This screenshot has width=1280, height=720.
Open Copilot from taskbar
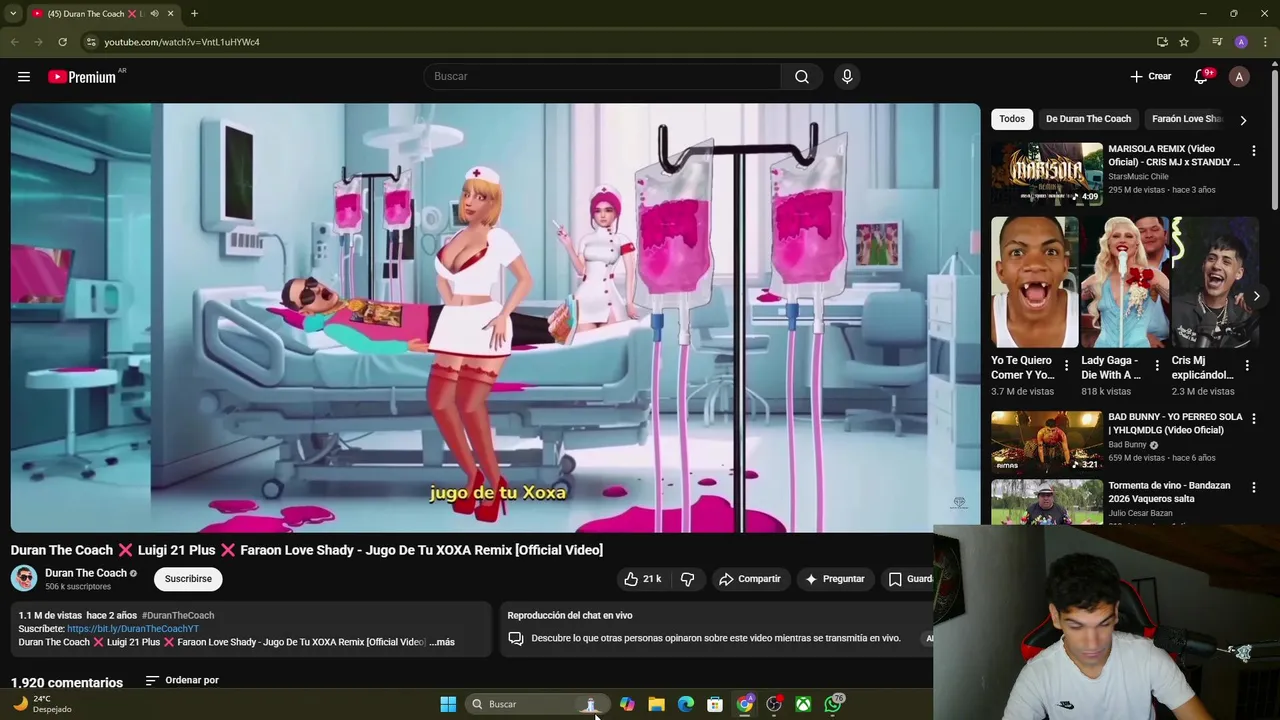tap(627, 704)
